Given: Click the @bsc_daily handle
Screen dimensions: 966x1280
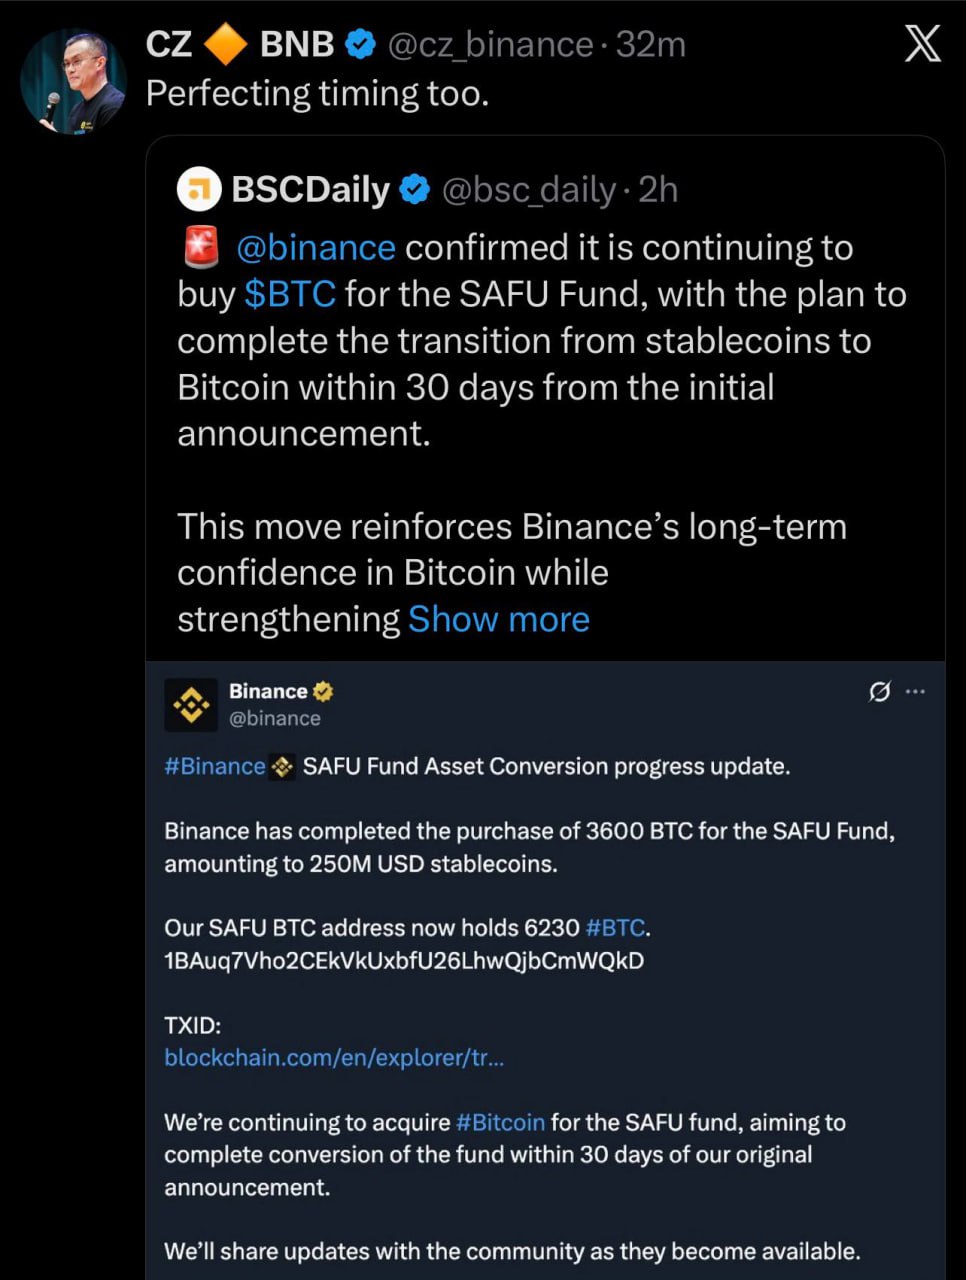Looking at the screenshot, I should point(529,189).
